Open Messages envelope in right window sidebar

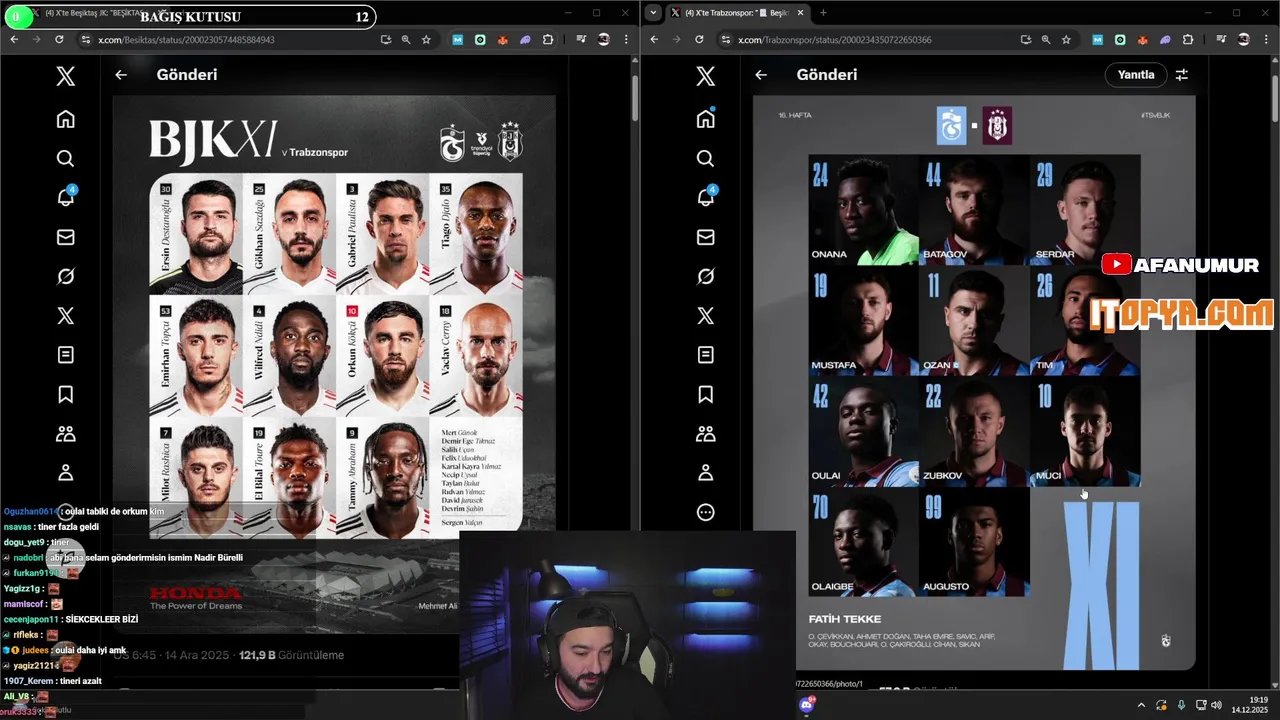click(x=705, y=237)
